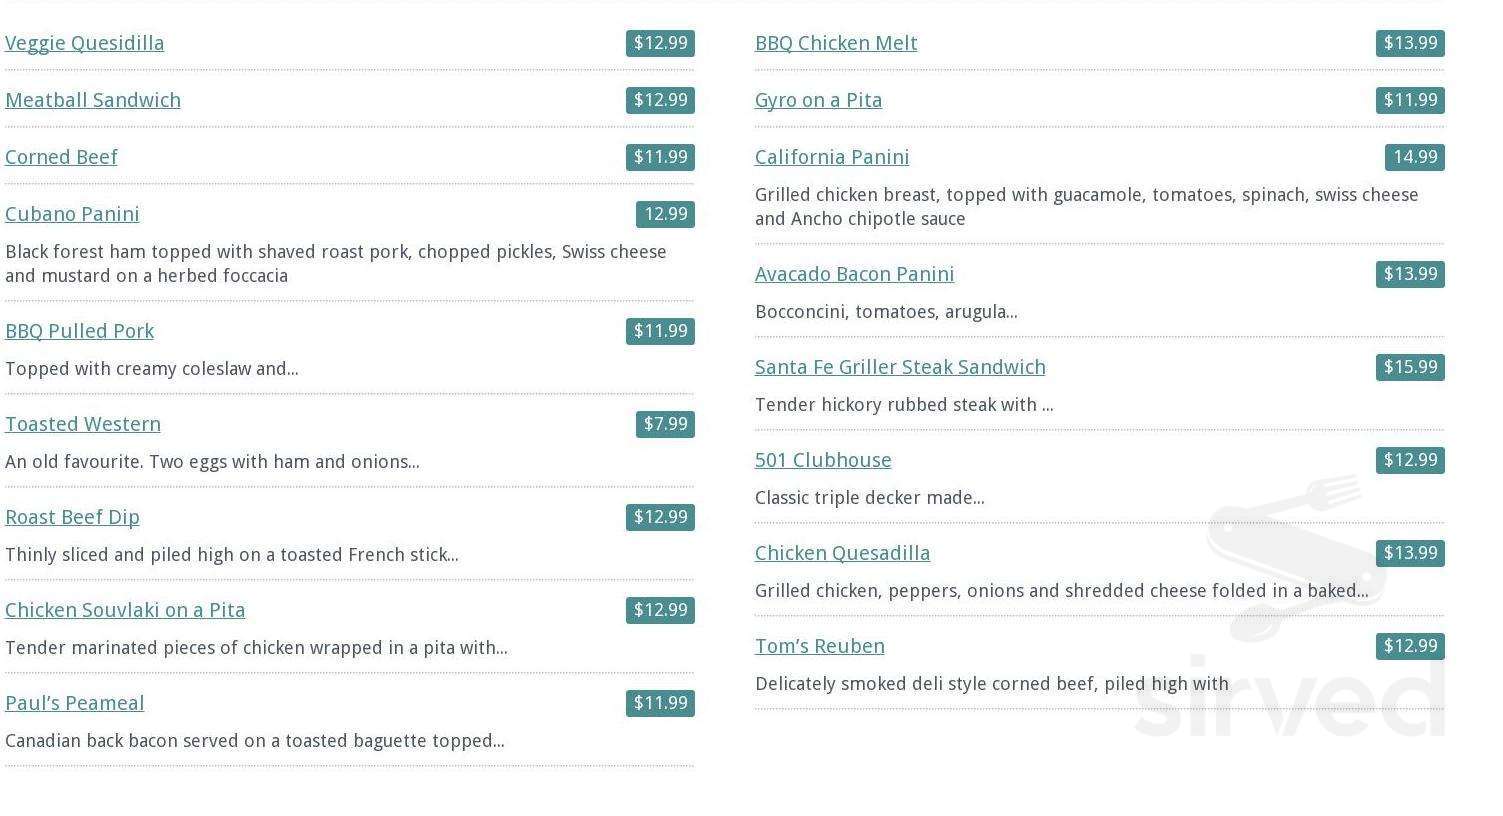Open Gyro on a Pita
The image size is (1503, 816).
coord(819,100)
